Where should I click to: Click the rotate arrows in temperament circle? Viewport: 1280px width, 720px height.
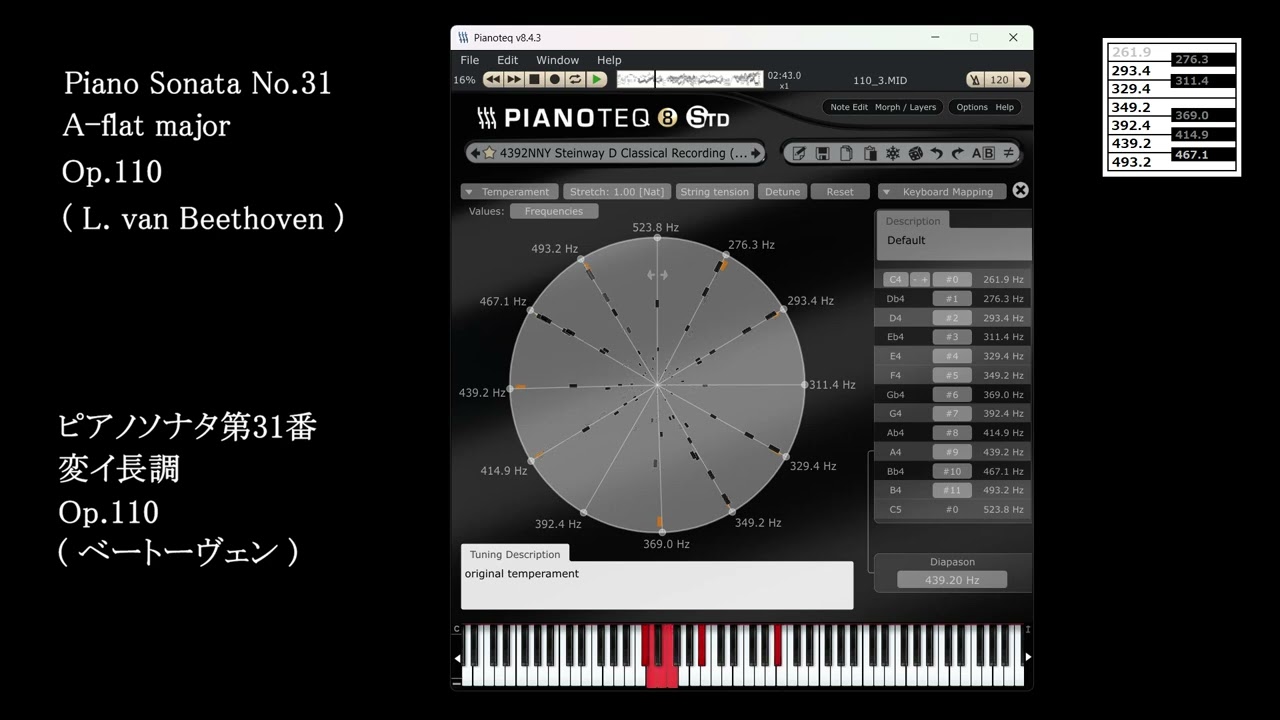[x=657, y=275]
